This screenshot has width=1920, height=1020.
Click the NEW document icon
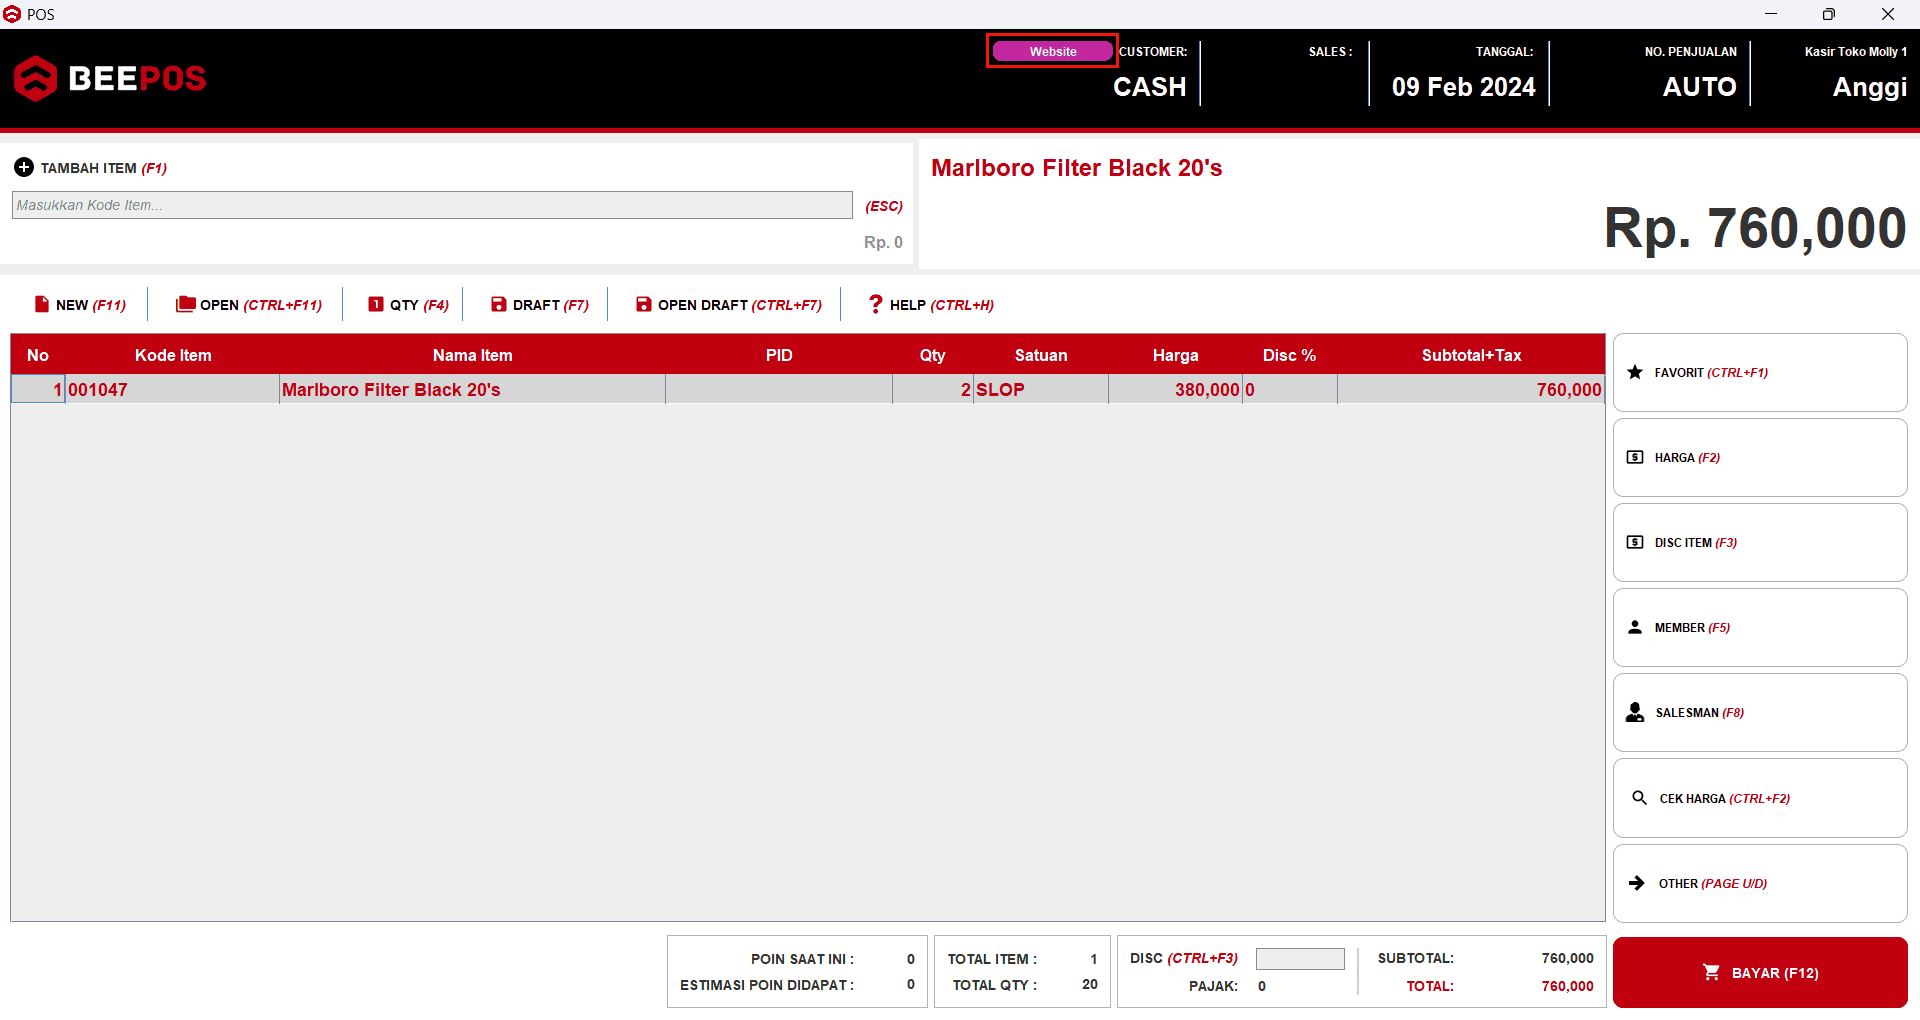42,304
